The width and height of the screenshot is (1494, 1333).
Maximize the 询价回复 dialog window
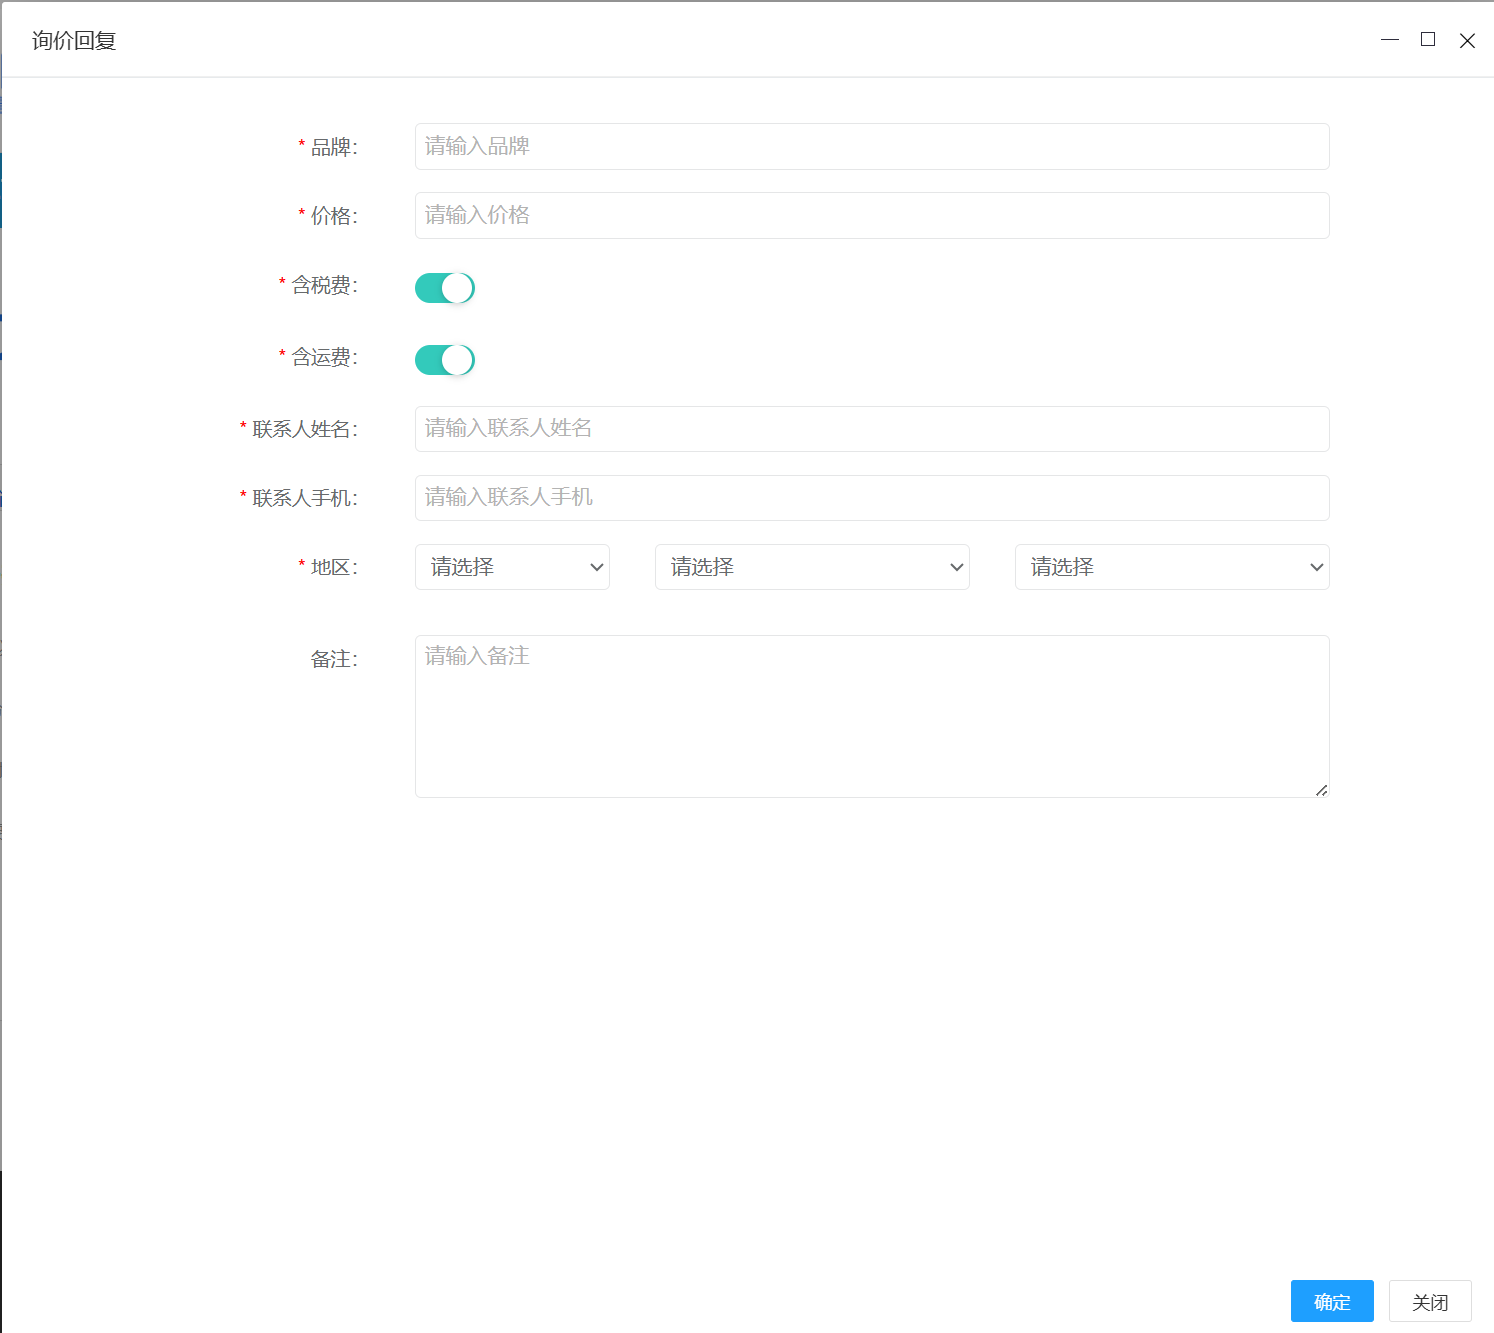pos(1428,40)
